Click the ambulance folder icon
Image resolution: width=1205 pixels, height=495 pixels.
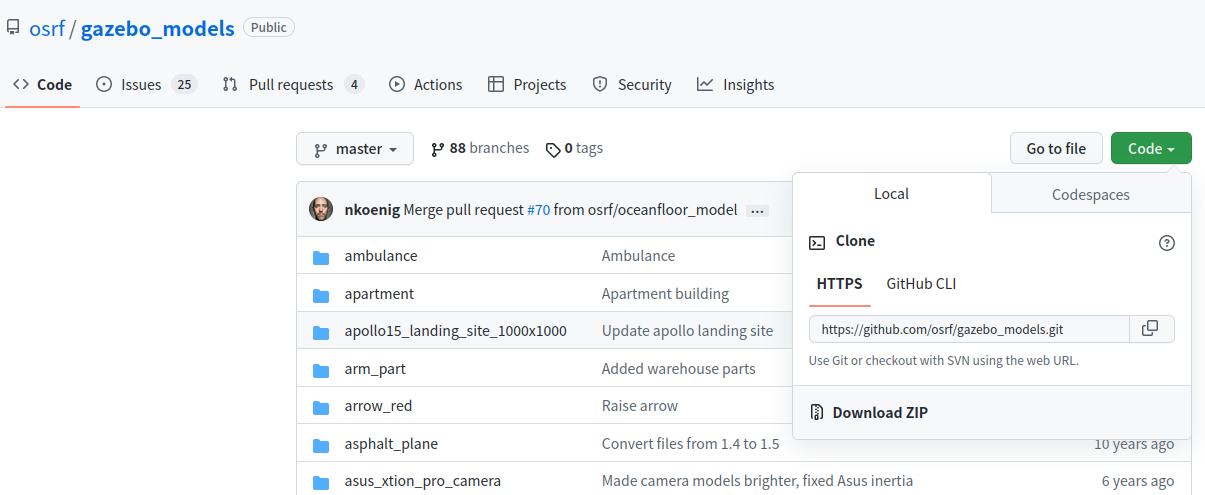pos(321,257)
